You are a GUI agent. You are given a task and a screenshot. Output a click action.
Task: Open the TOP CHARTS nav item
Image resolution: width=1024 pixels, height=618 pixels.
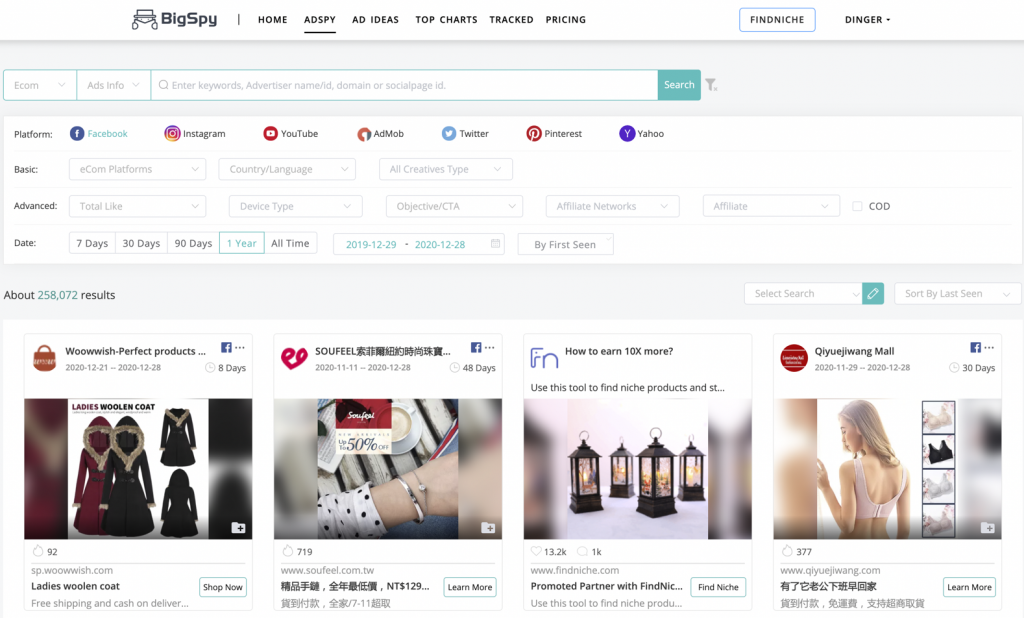(x=447, y=20)
